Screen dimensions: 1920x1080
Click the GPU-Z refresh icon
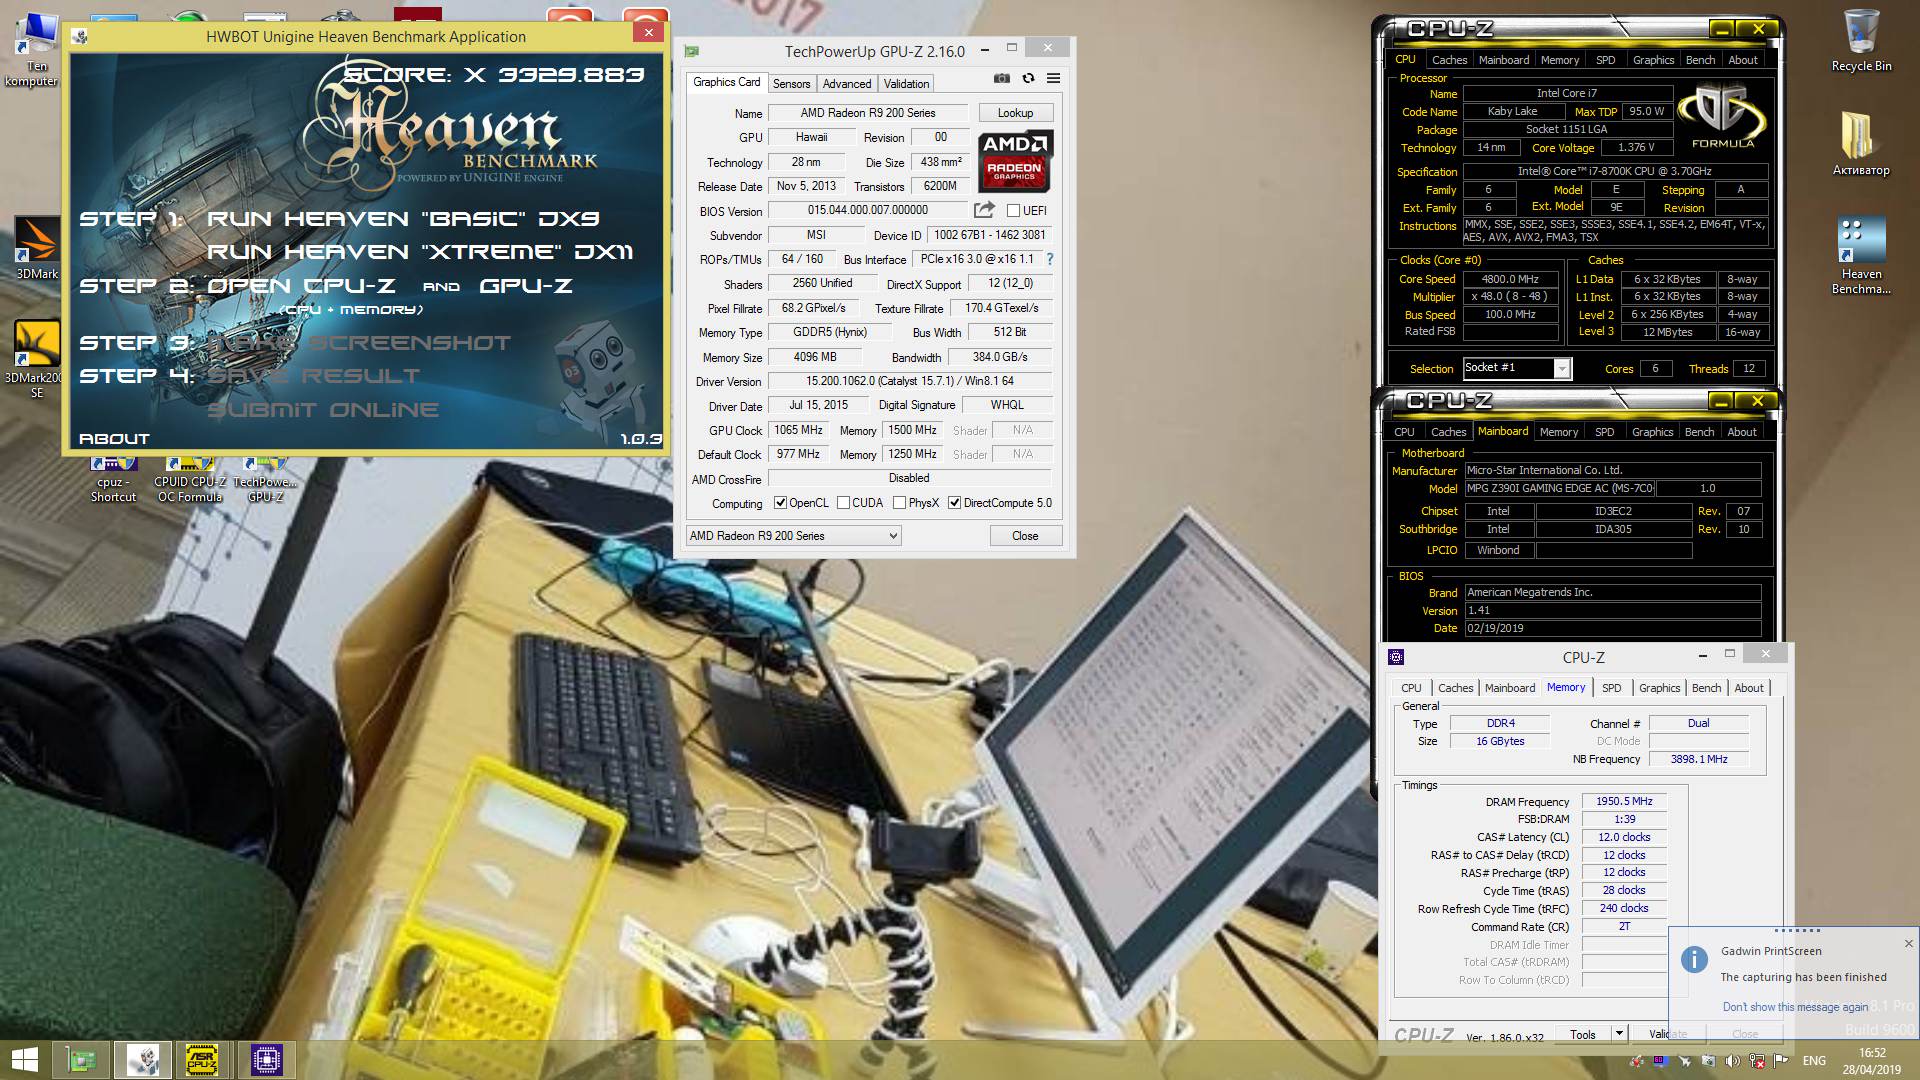click(1028, 78)
